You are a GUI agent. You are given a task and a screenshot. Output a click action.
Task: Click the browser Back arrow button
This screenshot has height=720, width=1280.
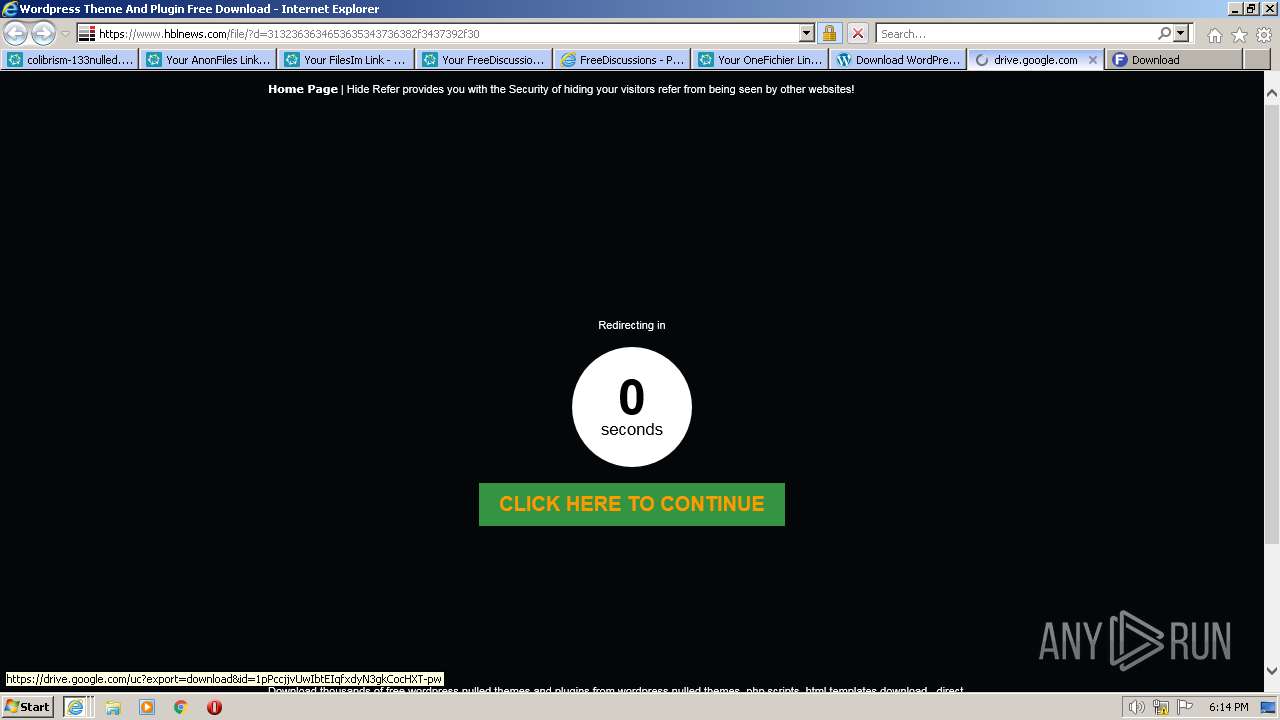tap(15, 33)
